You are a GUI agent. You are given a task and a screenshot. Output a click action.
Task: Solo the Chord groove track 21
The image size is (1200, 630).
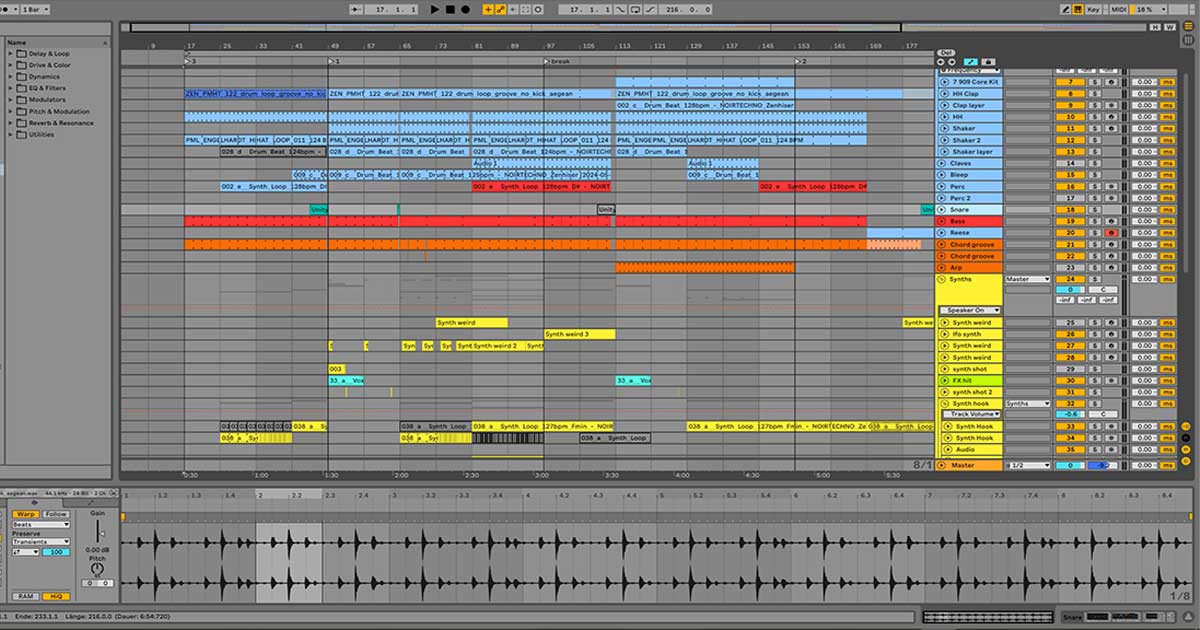tap(1094, 244)
